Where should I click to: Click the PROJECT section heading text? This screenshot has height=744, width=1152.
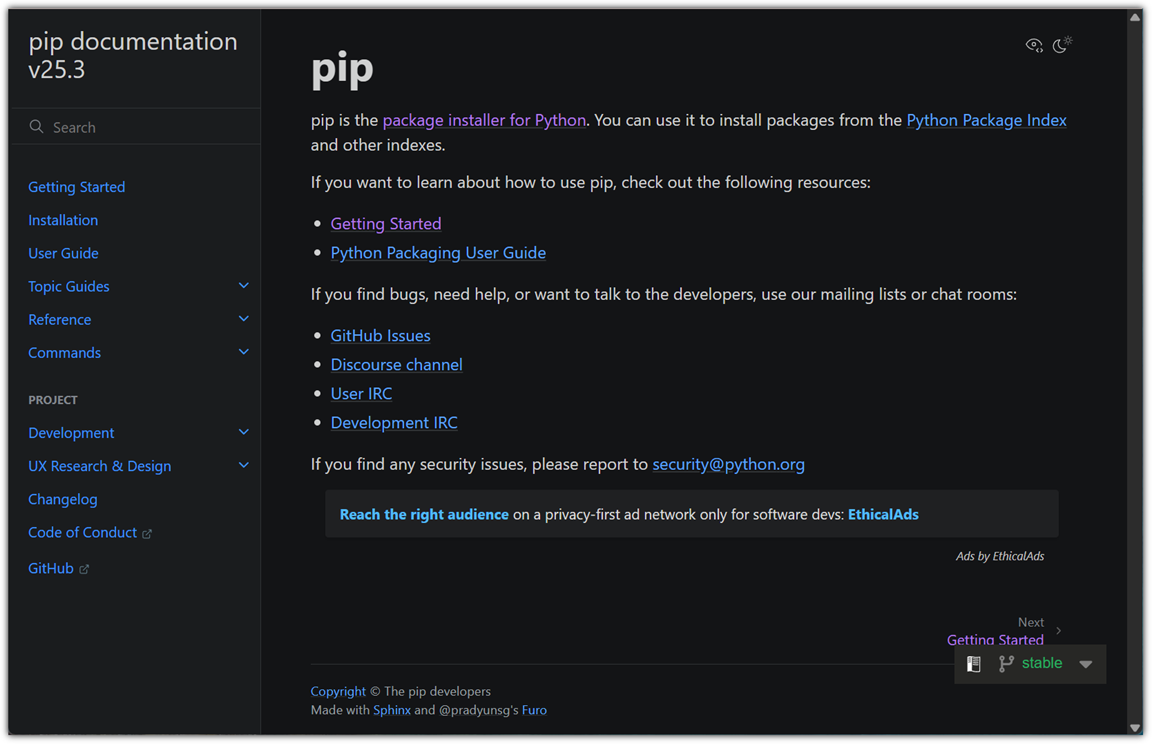[53, 400]
